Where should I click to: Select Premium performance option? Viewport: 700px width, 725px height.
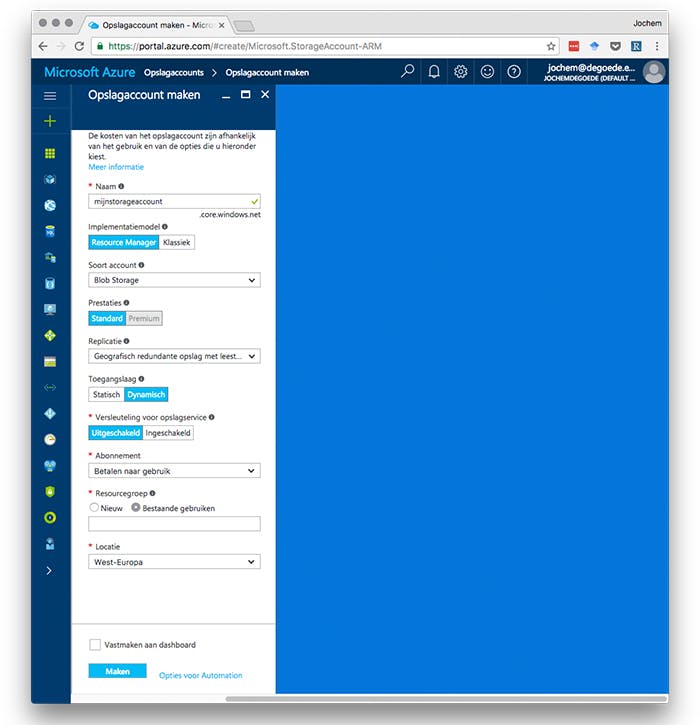144,318
